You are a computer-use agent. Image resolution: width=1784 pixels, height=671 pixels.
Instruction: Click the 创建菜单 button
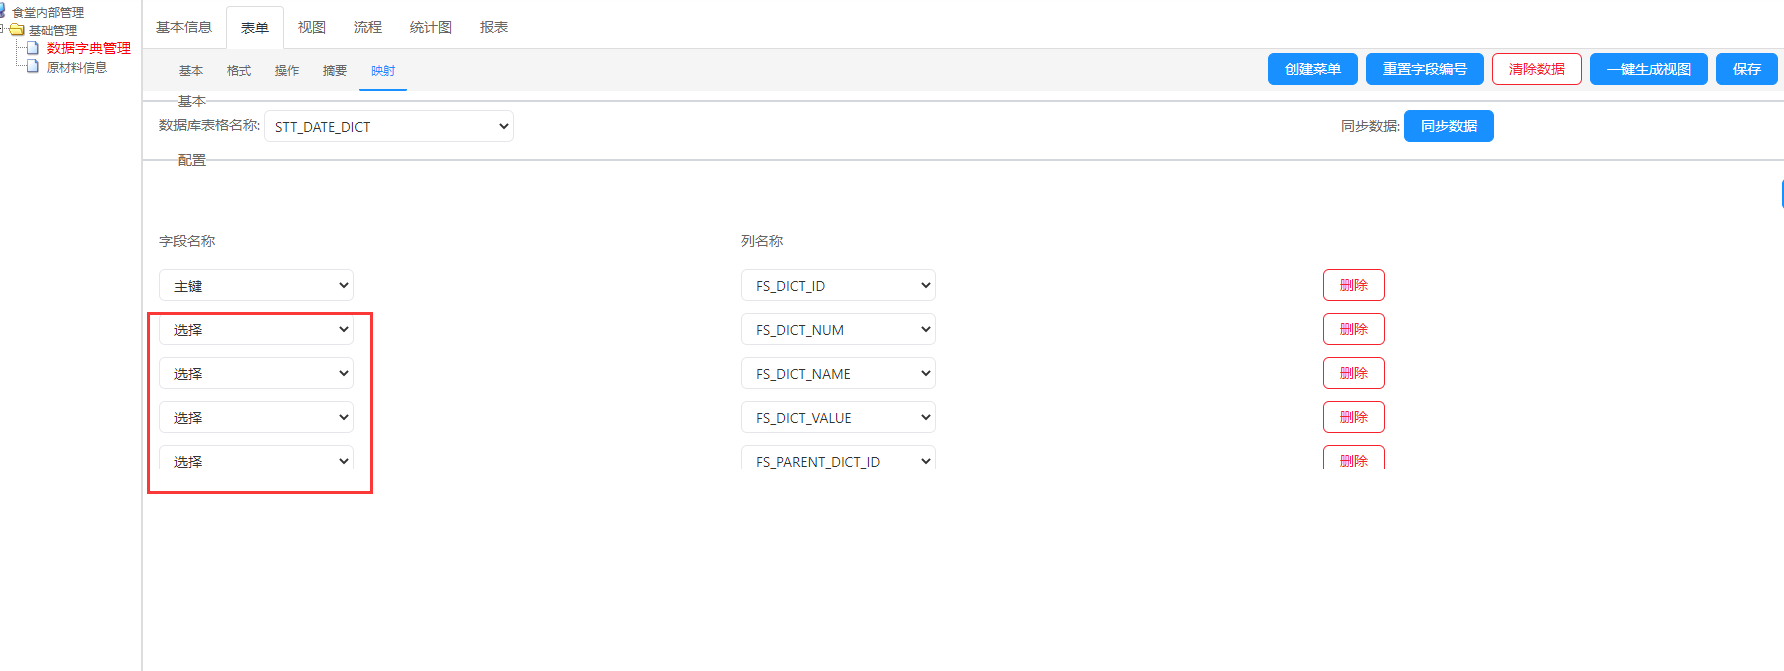point(1313,69)
